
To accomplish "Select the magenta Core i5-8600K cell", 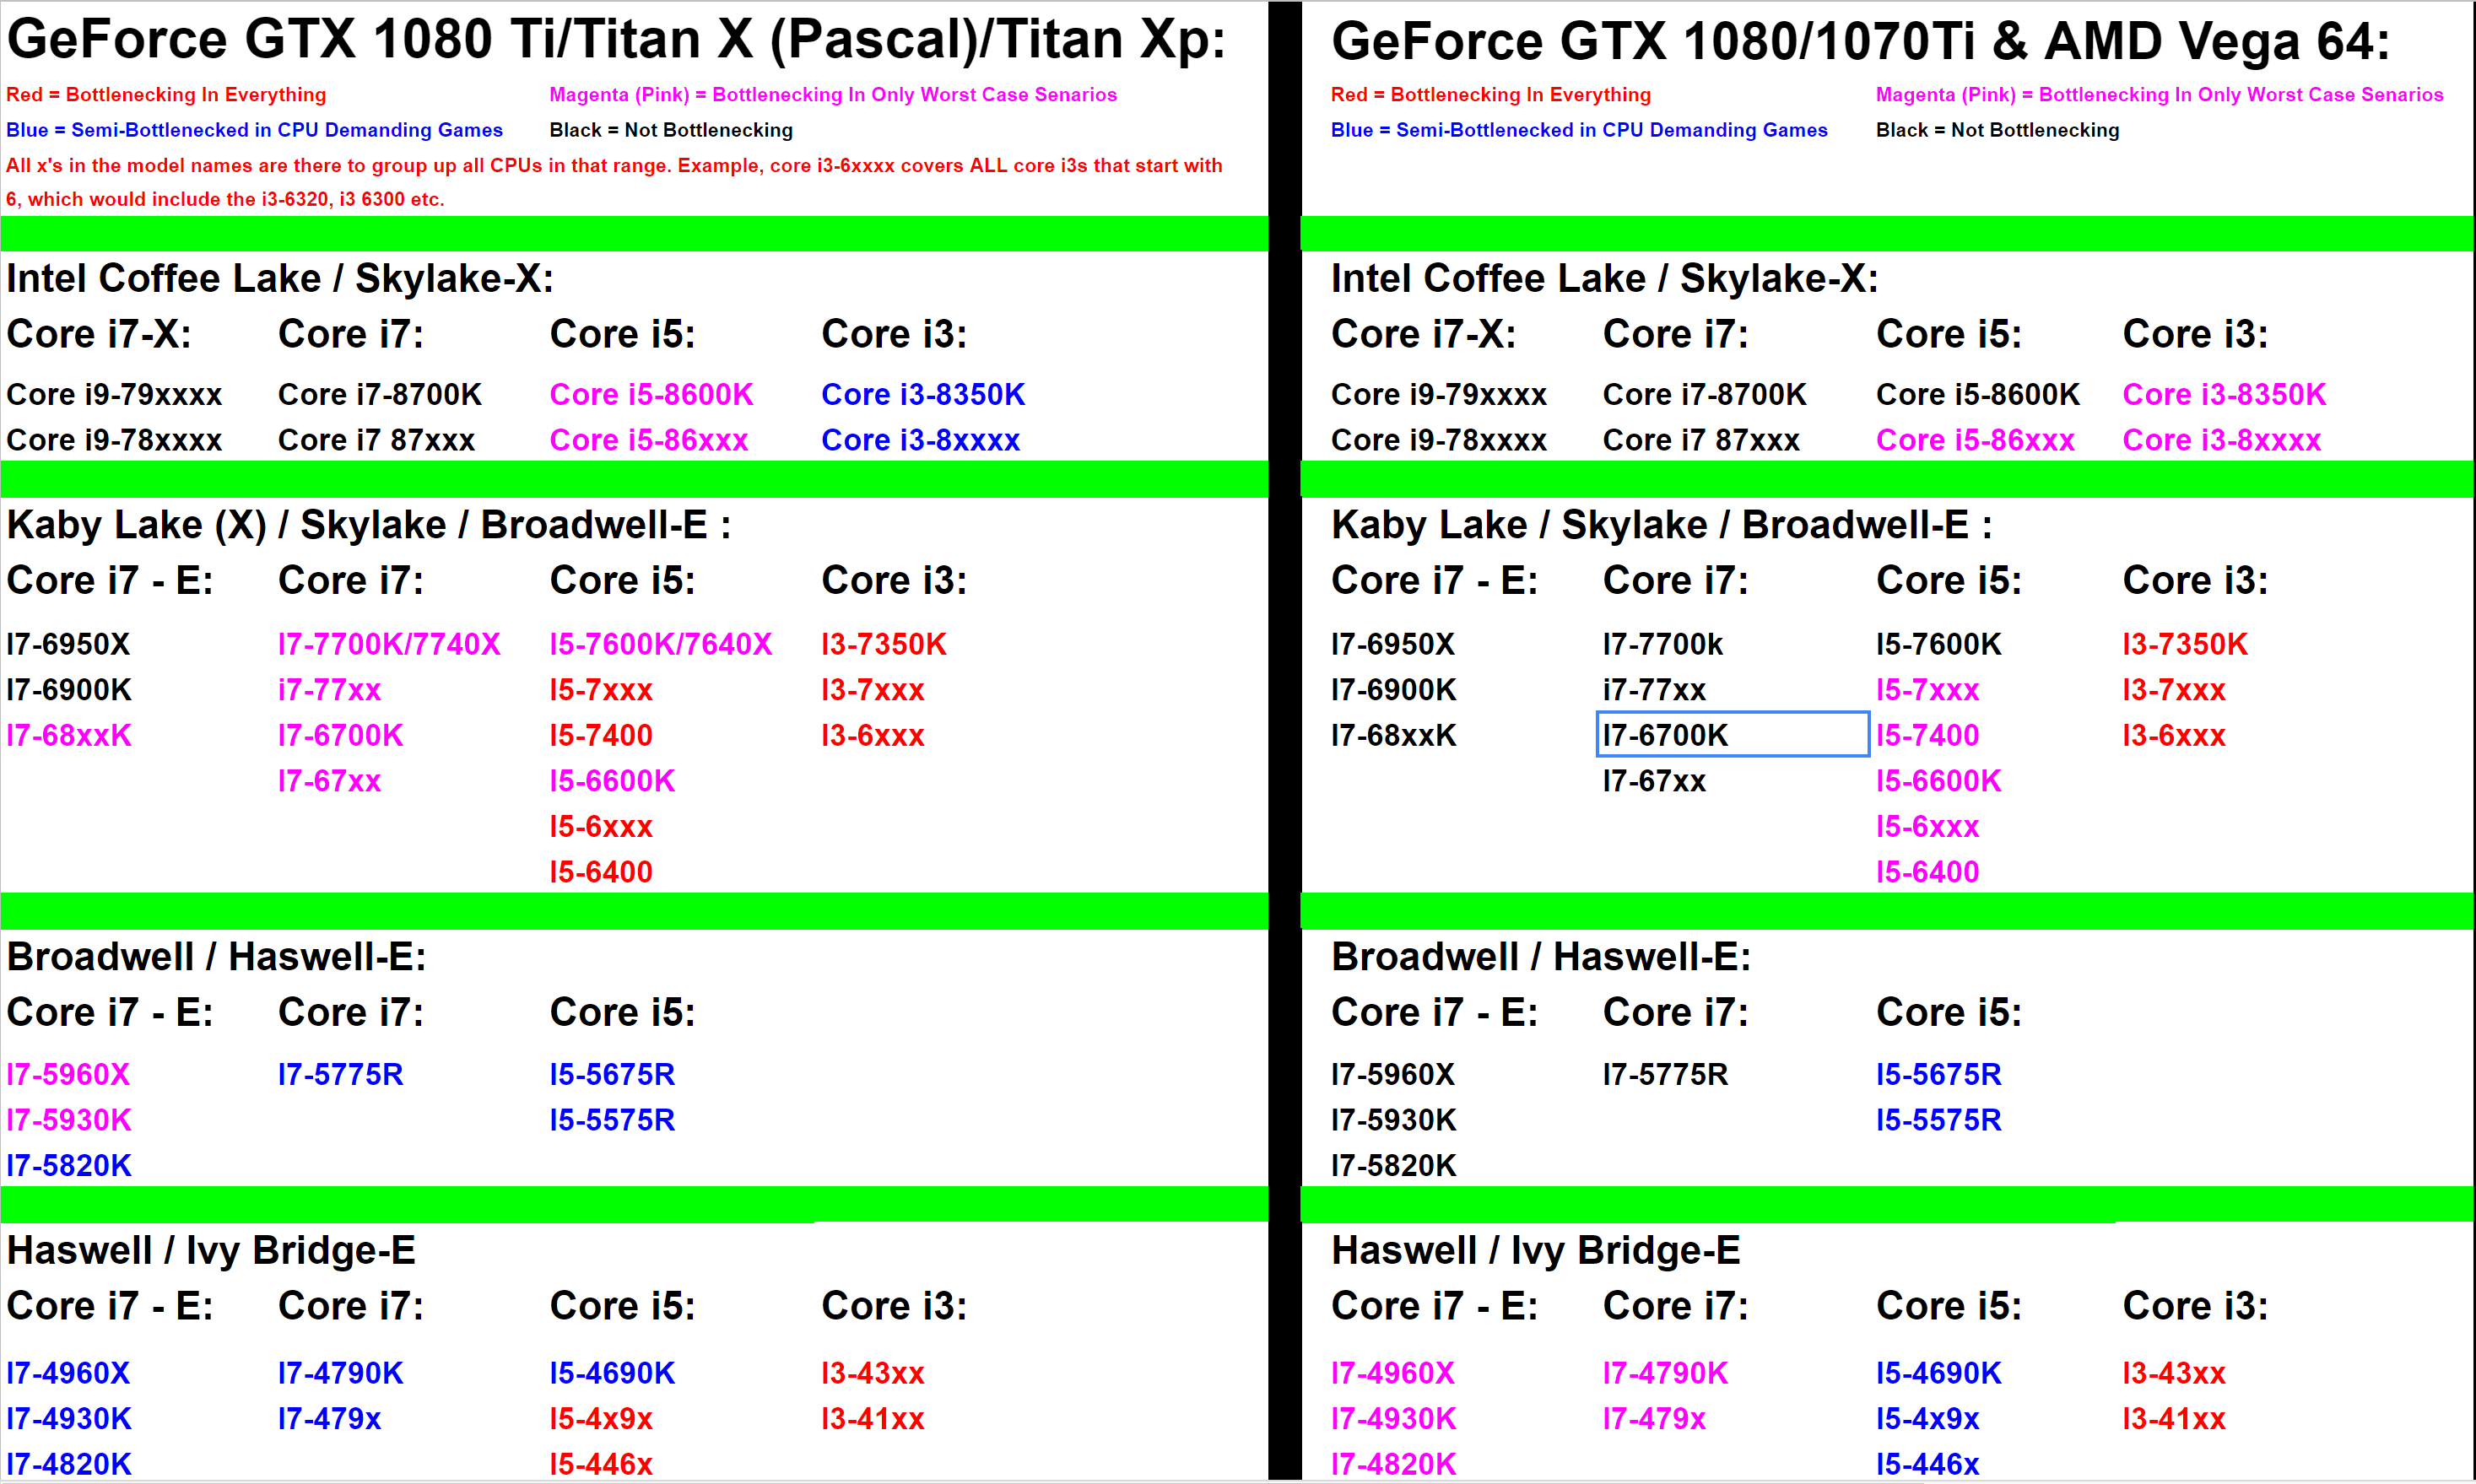I will click(651, 394).
